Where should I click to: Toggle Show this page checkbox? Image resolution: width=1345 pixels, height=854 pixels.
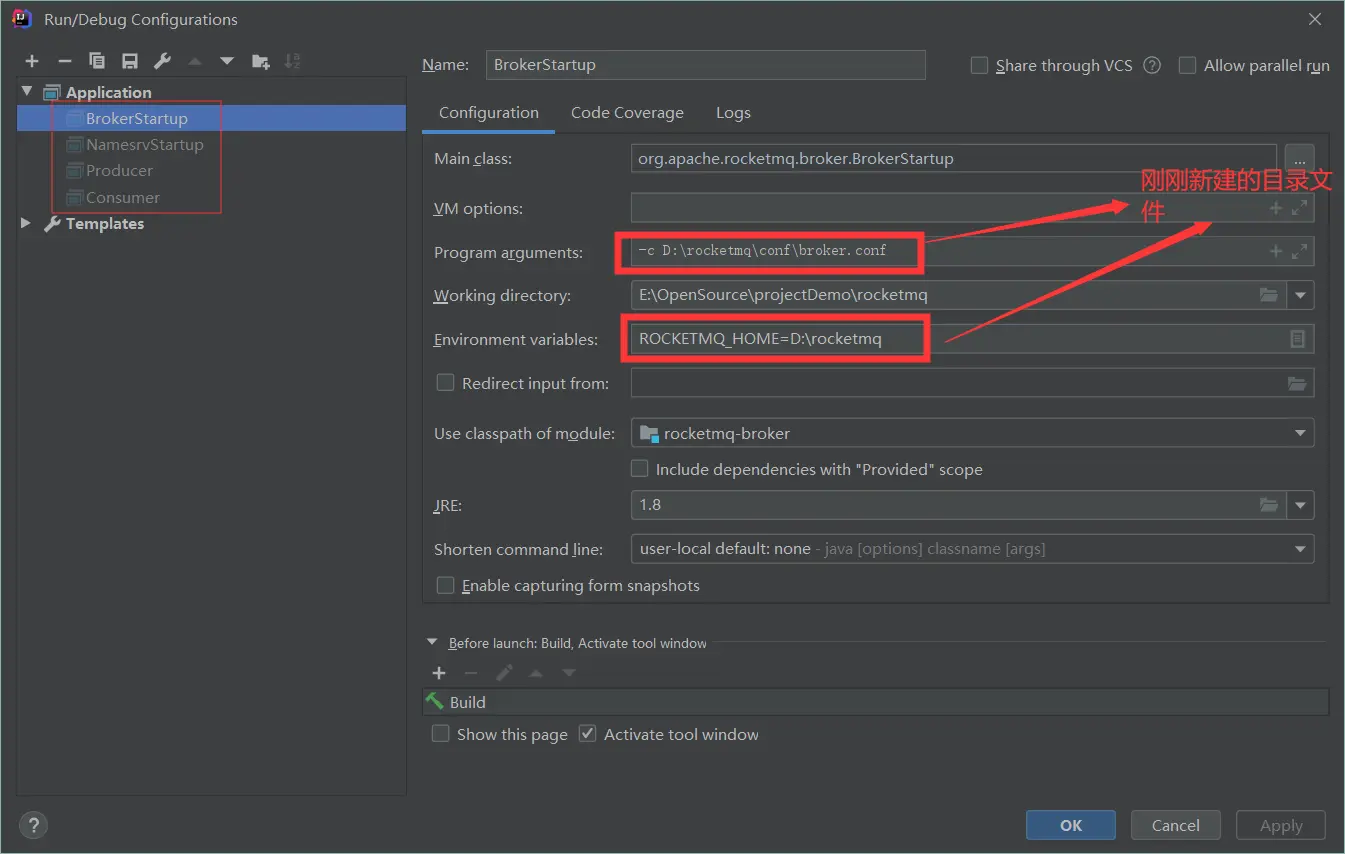pos(440,734)
